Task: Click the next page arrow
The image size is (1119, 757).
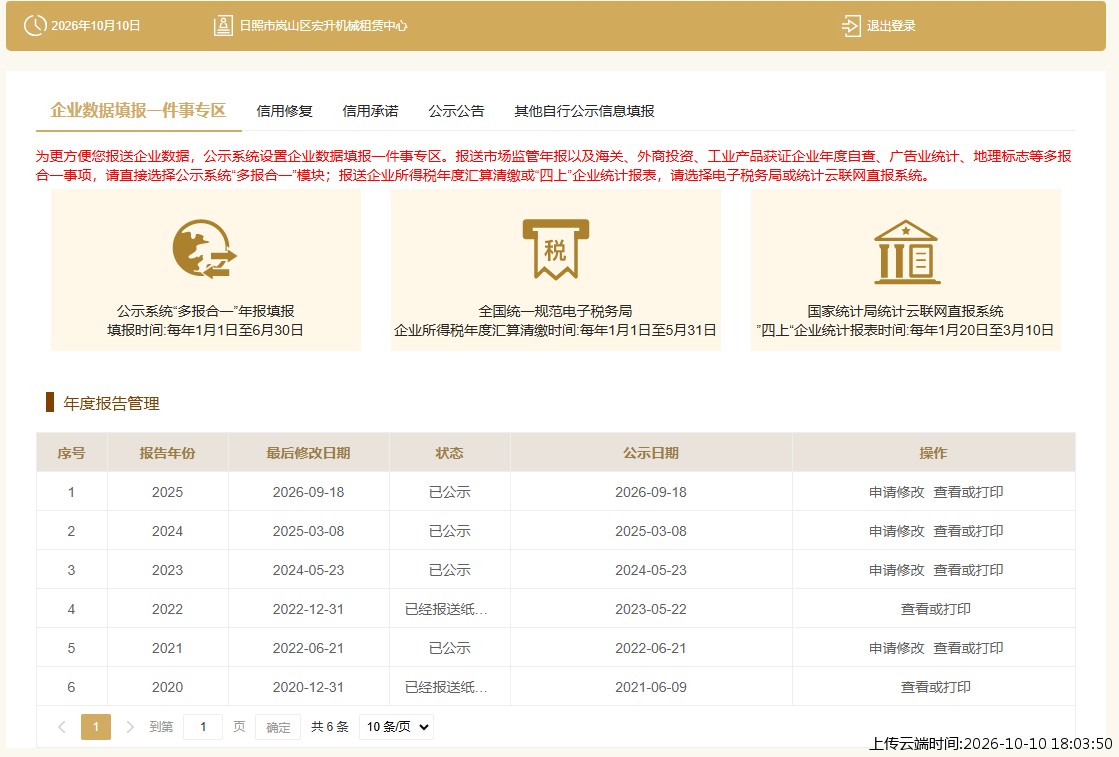Action: pos(130,727)
